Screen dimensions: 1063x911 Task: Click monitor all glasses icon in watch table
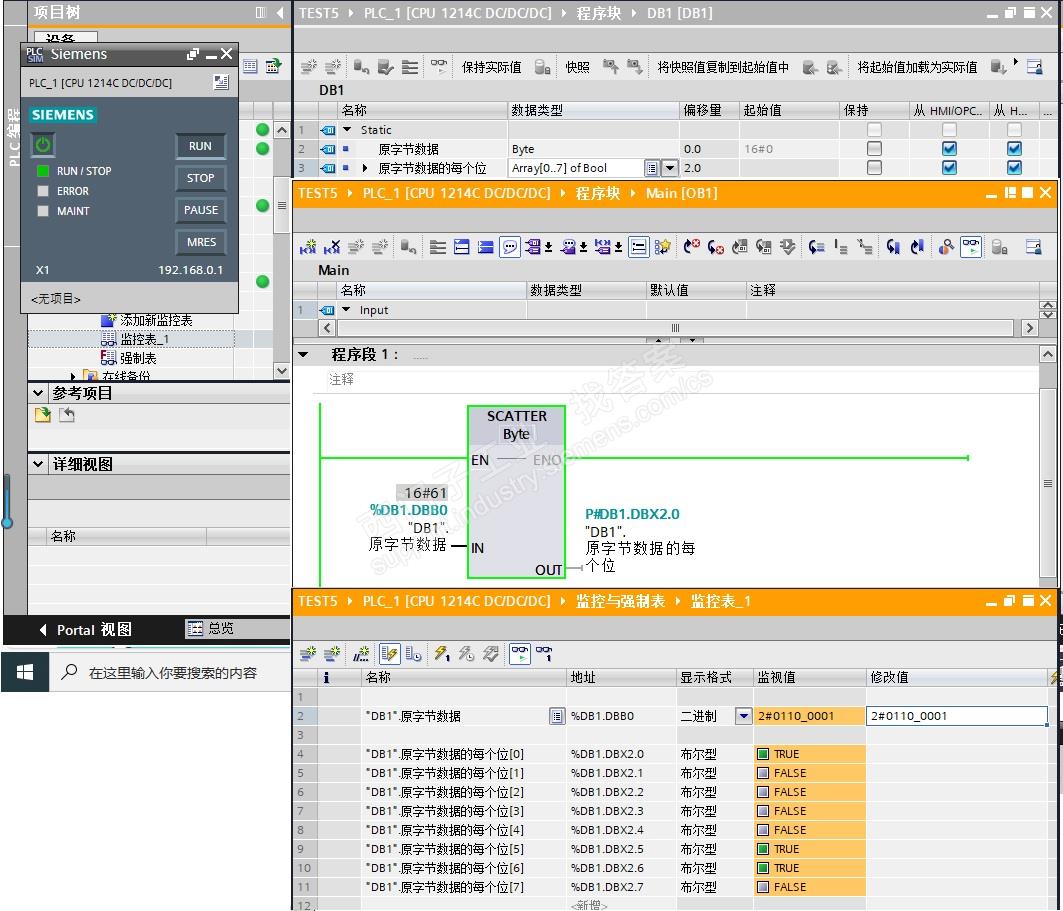coord(520,653)
